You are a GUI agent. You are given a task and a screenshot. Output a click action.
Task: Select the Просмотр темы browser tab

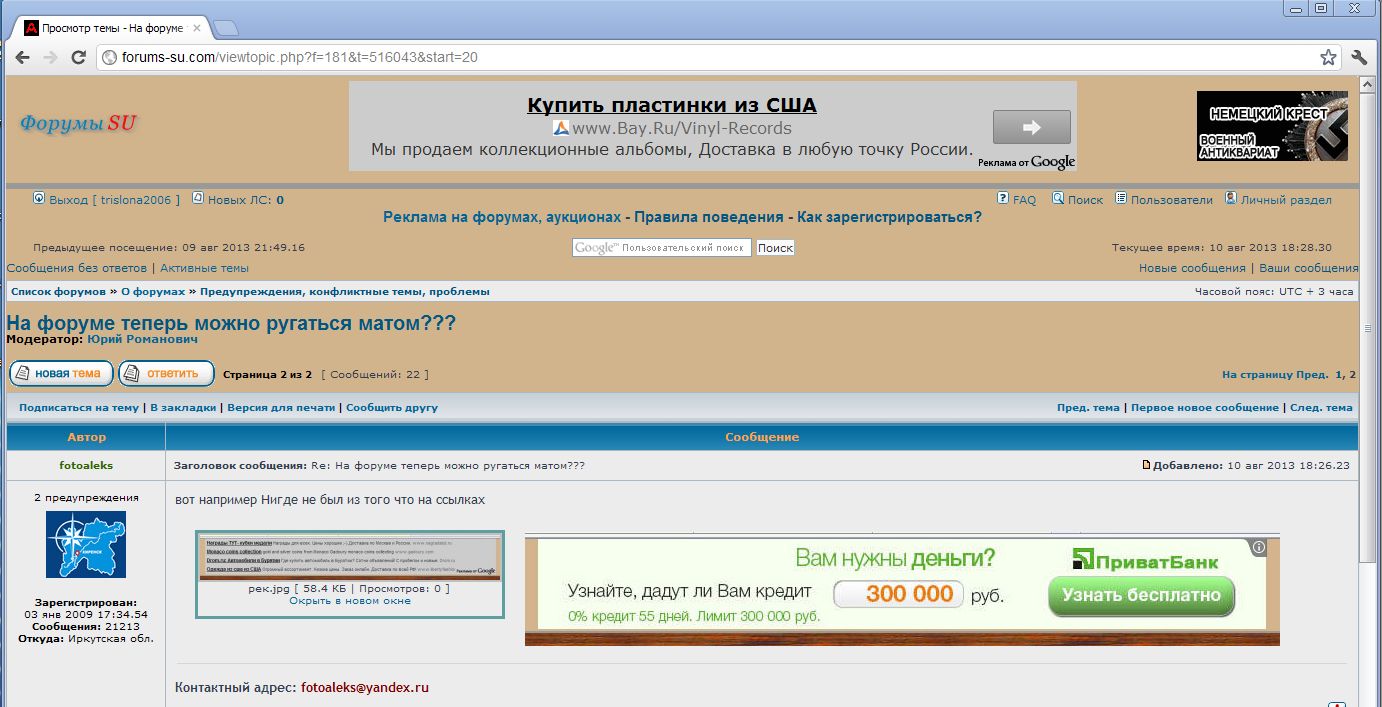[x=110, y=28]
